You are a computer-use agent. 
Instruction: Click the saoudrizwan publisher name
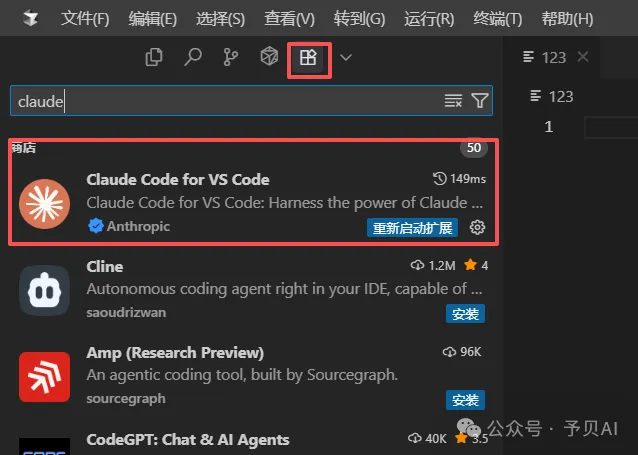[126, 313]
